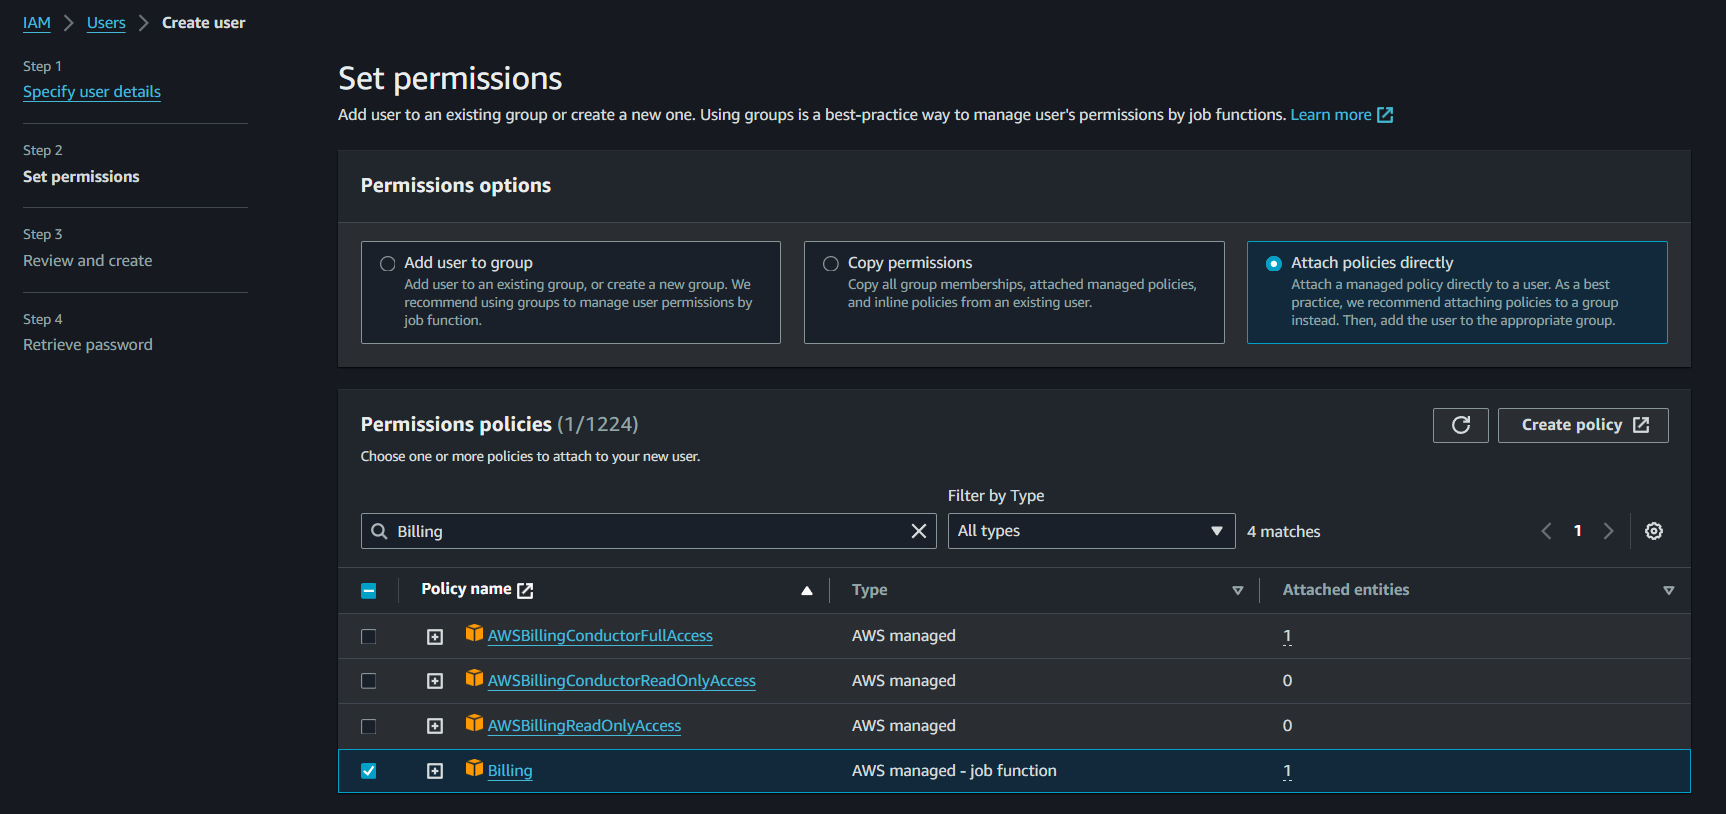Click the refresh policies icon button
1726x814 pixels.
tap(1460, 425)
